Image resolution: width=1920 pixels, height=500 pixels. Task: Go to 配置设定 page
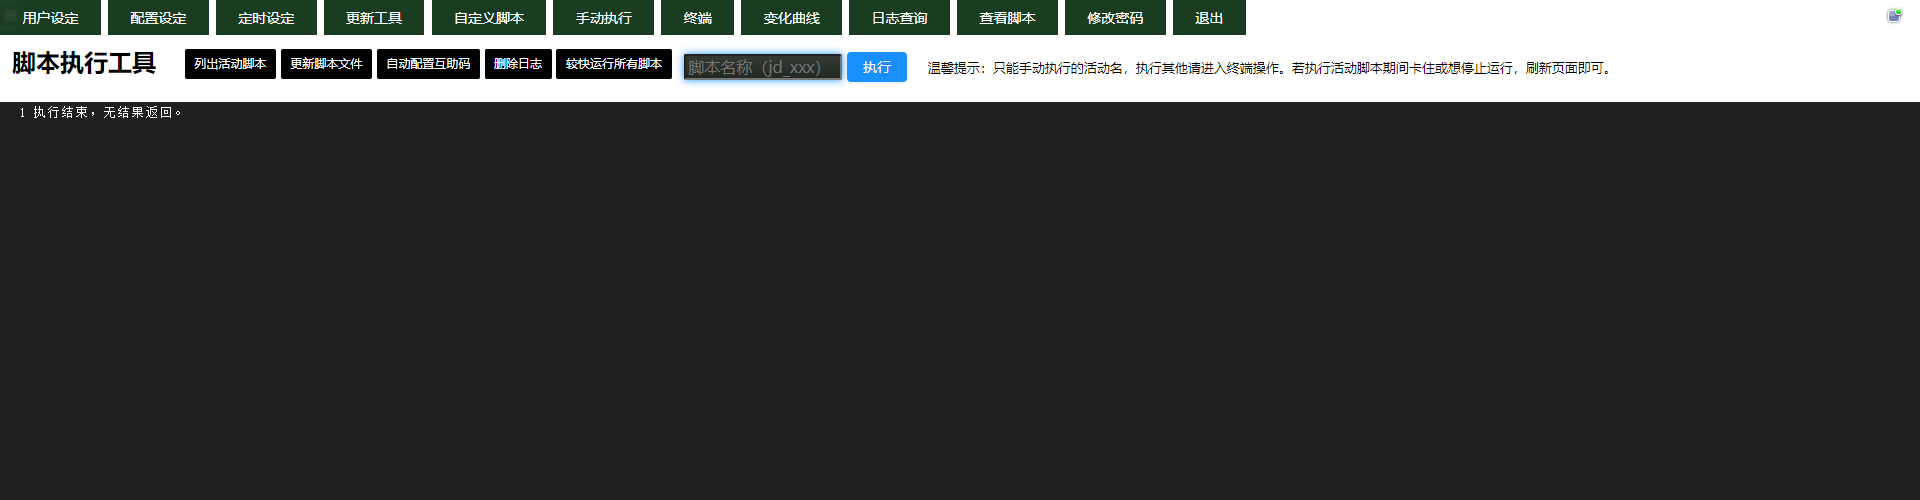158,17
